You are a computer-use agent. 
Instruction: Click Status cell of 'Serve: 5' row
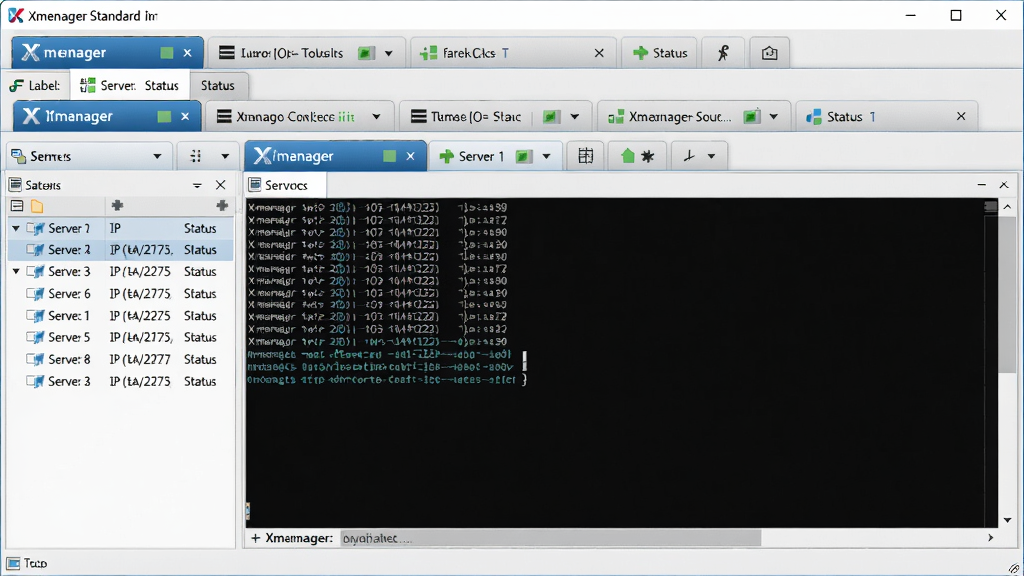tap(200, 338)
